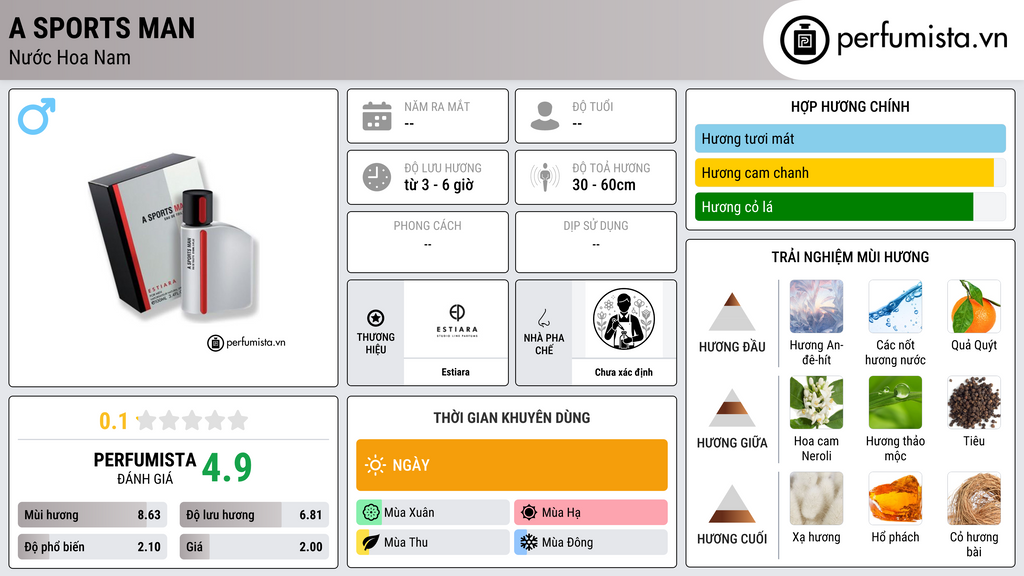Click the leaf icon for Mùa Thu
1024x576 pixels.
coord(371,542)
